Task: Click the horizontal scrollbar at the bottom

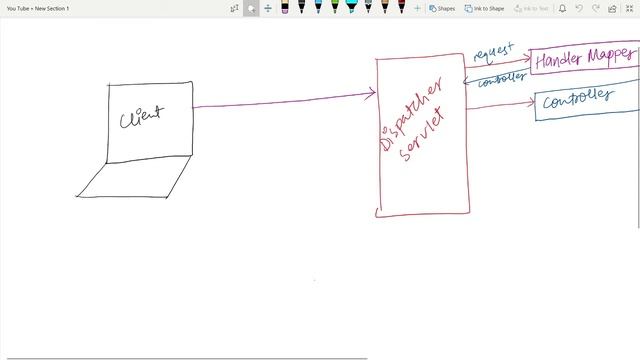Action: tap(187, 358)
